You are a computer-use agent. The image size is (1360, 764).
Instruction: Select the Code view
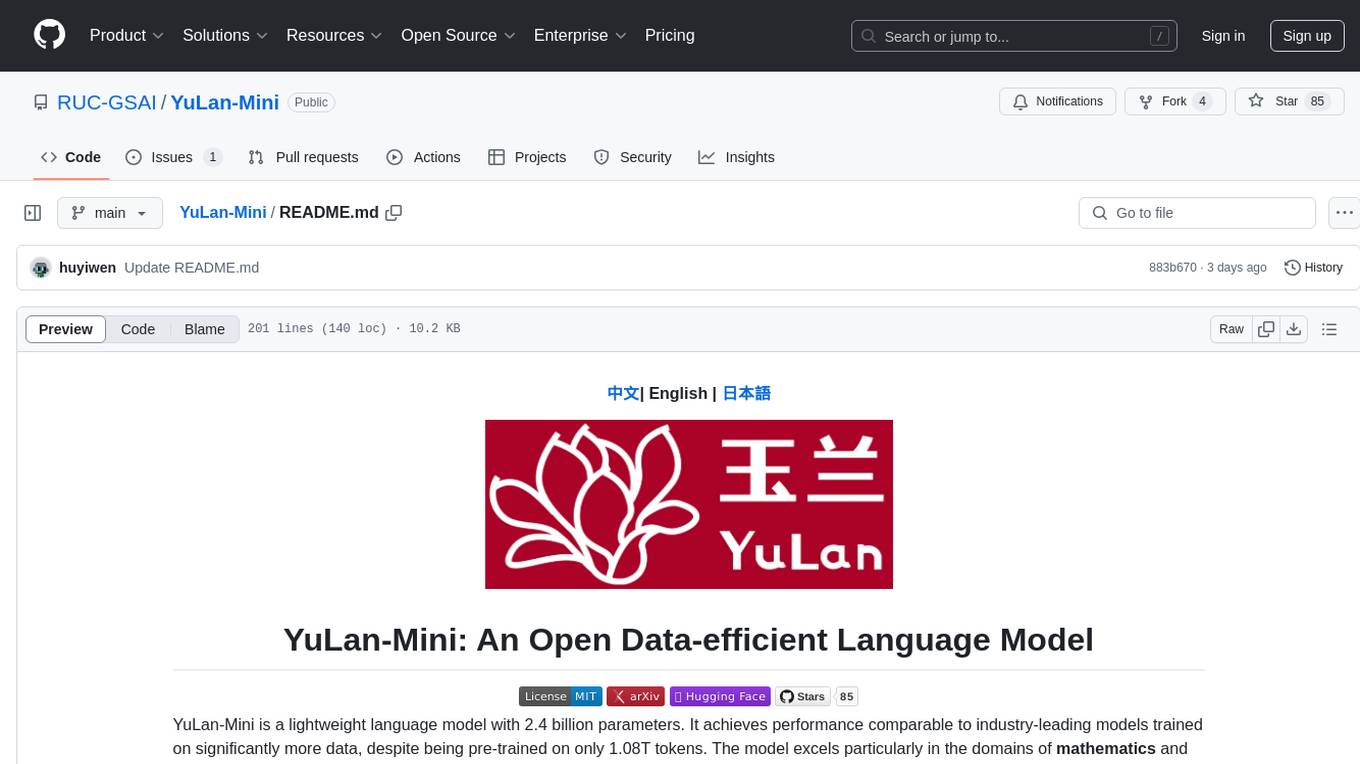tap(138, 329)
